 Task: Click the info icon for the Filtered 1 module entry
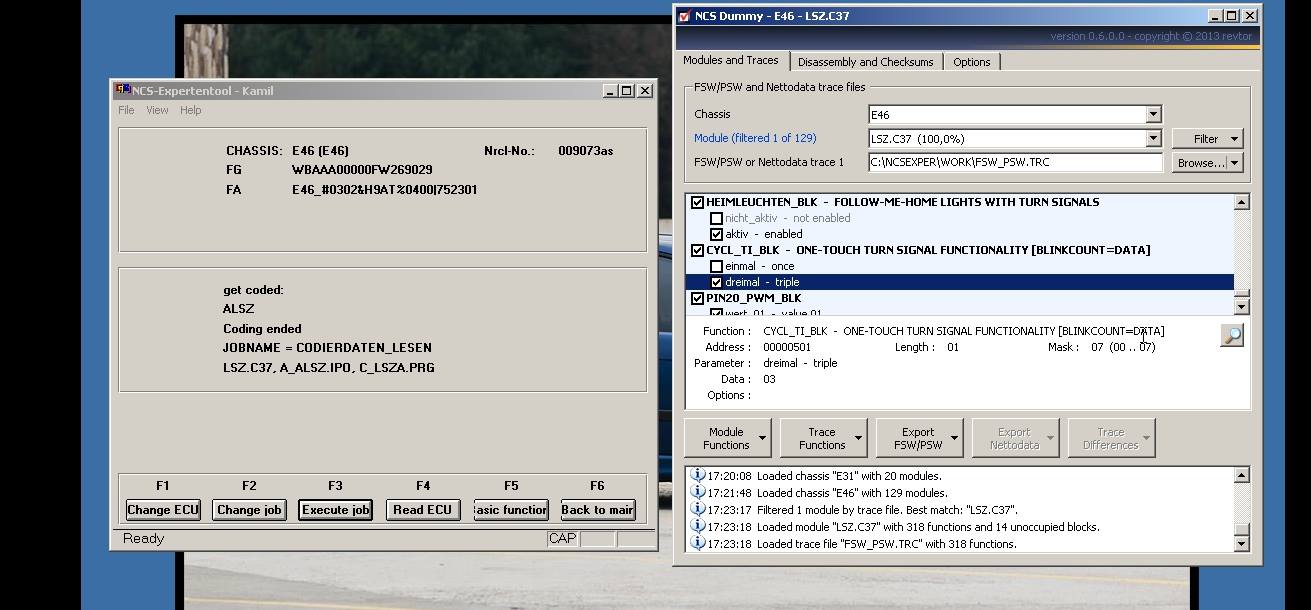pyautogui.click(x=698, y=510)
